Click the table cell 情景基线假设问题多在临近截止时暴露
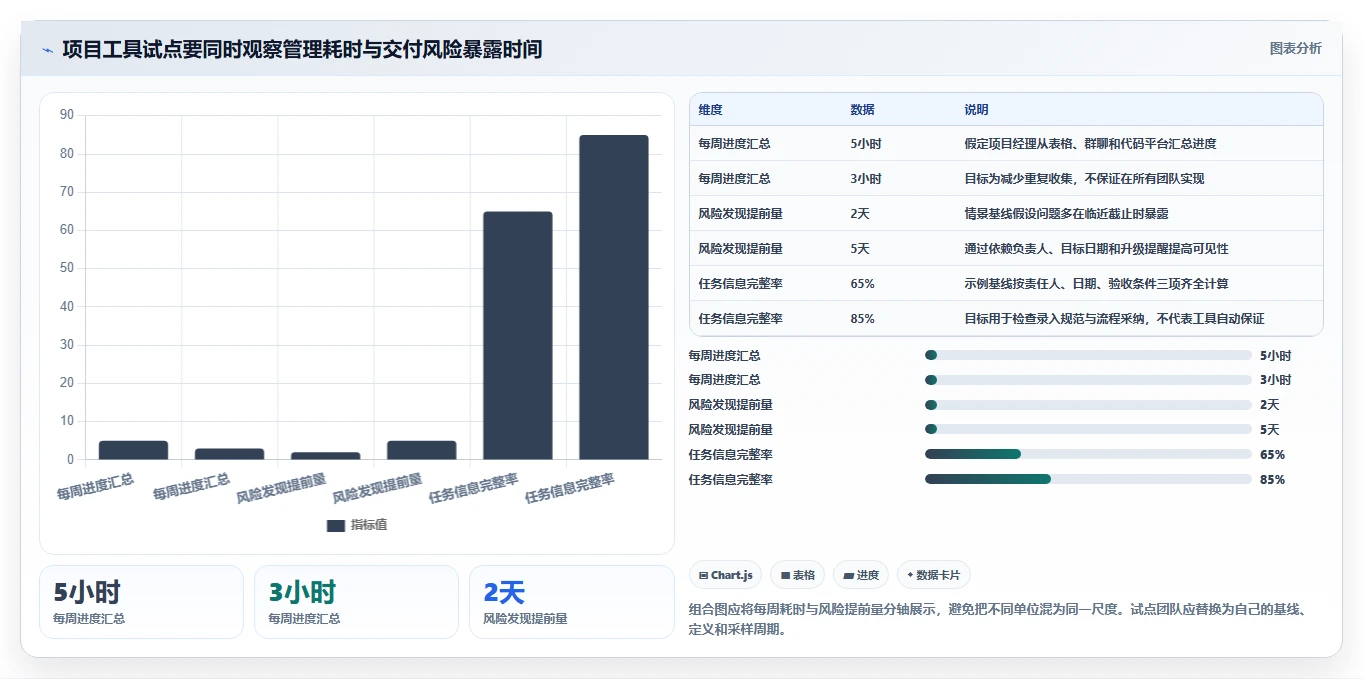 [1067, 214]
